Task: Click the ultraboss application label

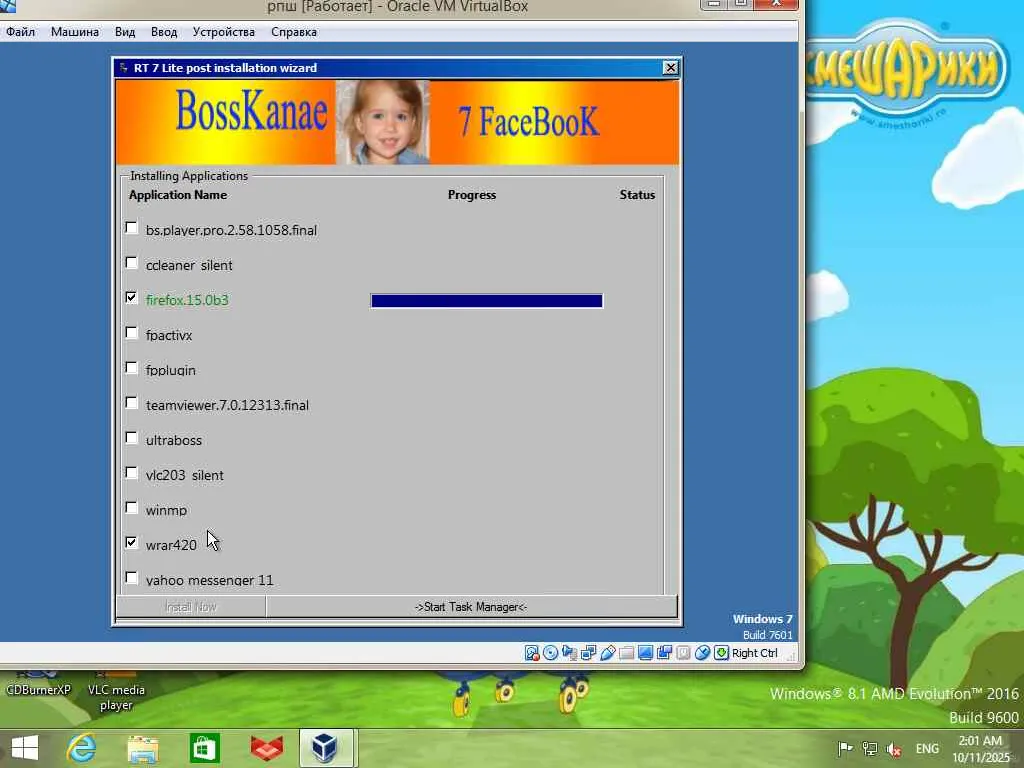Action: 174,440
